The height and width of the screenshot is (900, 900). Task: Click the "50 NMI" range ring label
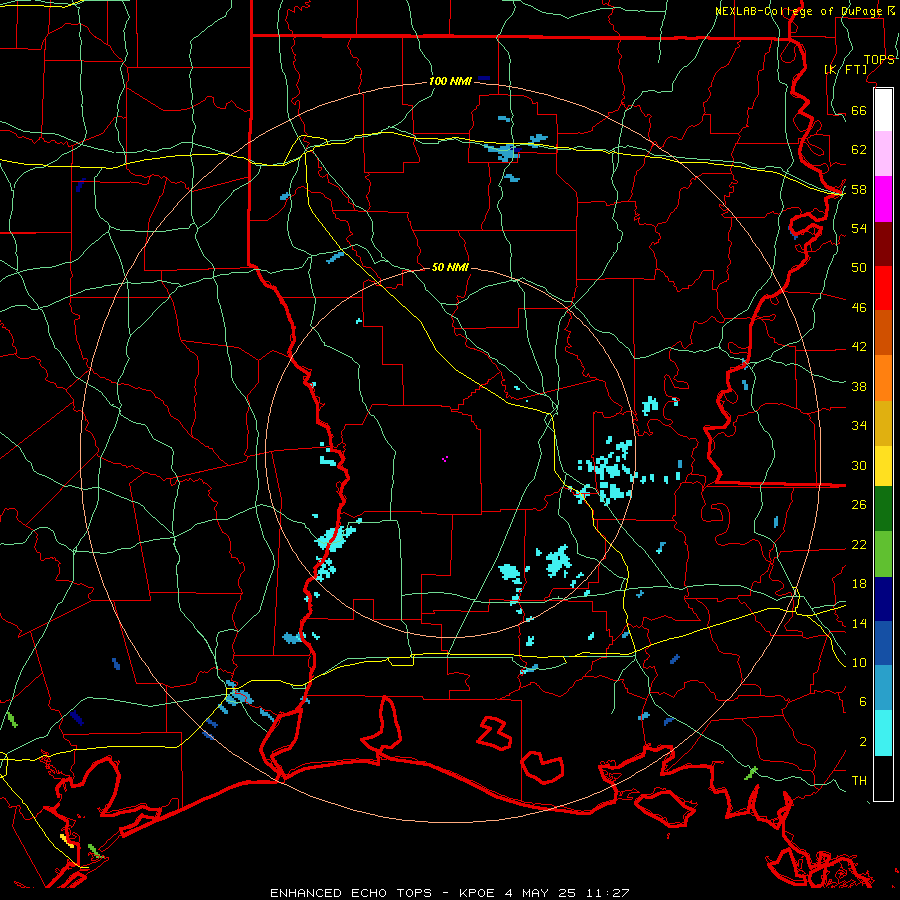[x=450, y=267]
